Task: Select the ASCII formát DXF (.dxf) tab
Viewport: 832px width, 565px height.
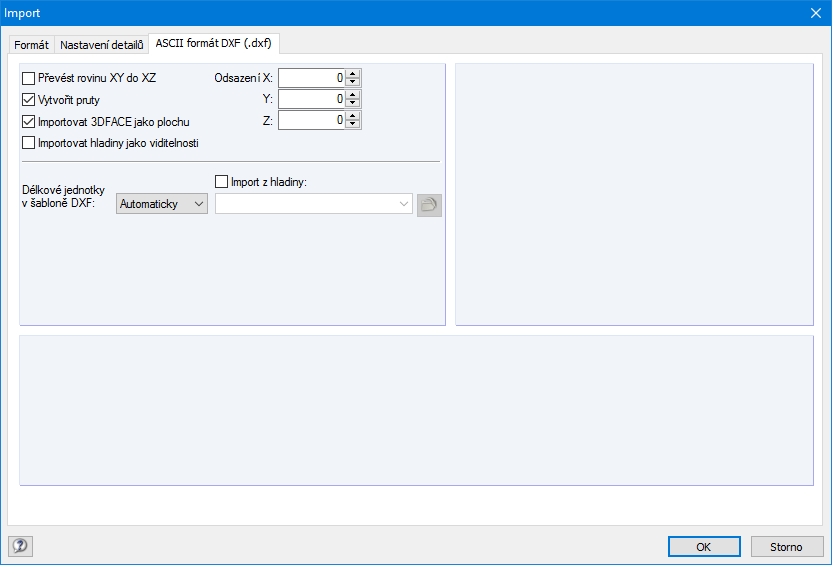Action: click(213, 44)
